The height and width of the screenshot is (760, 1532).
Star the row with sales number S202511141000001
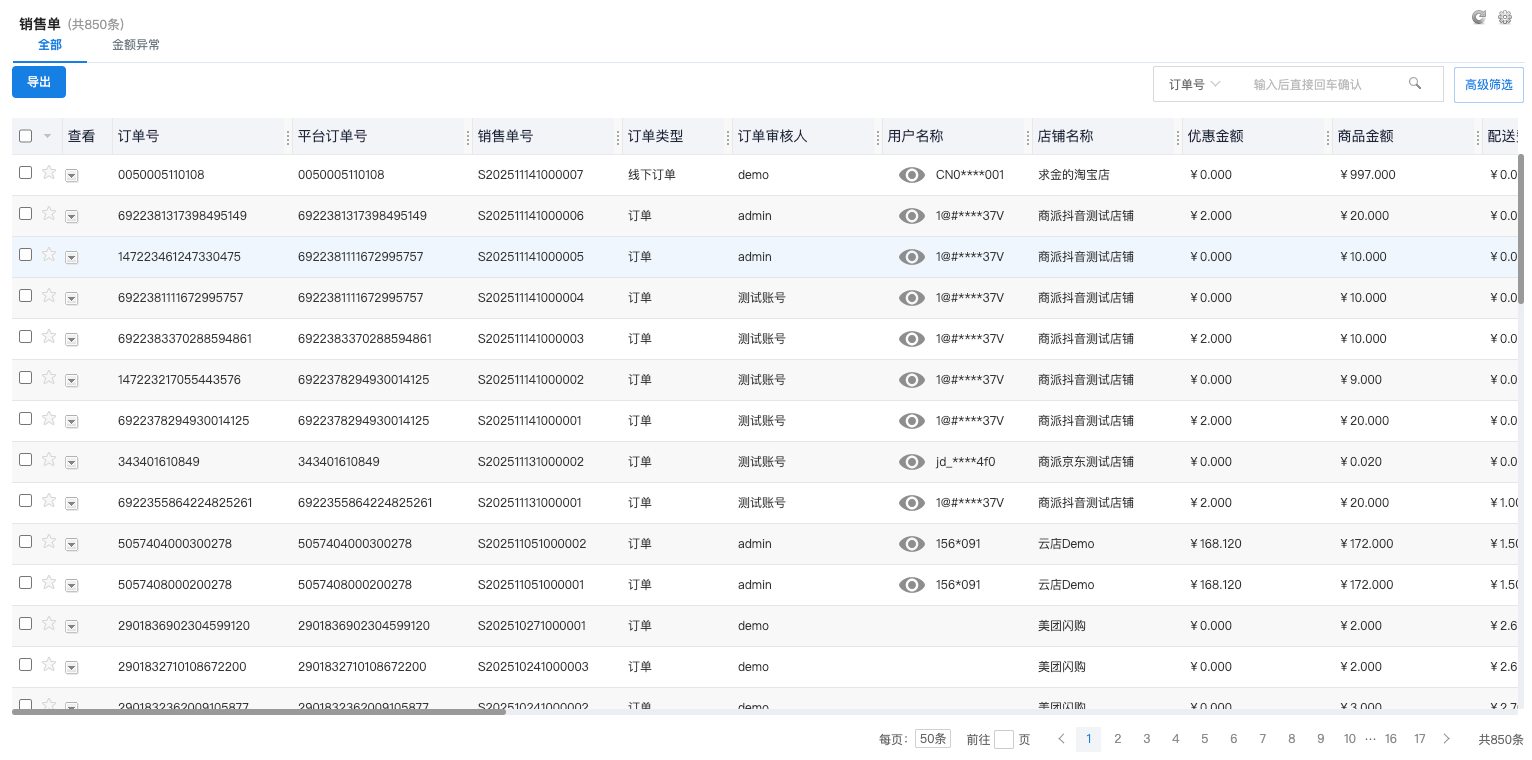click(49, 418)
